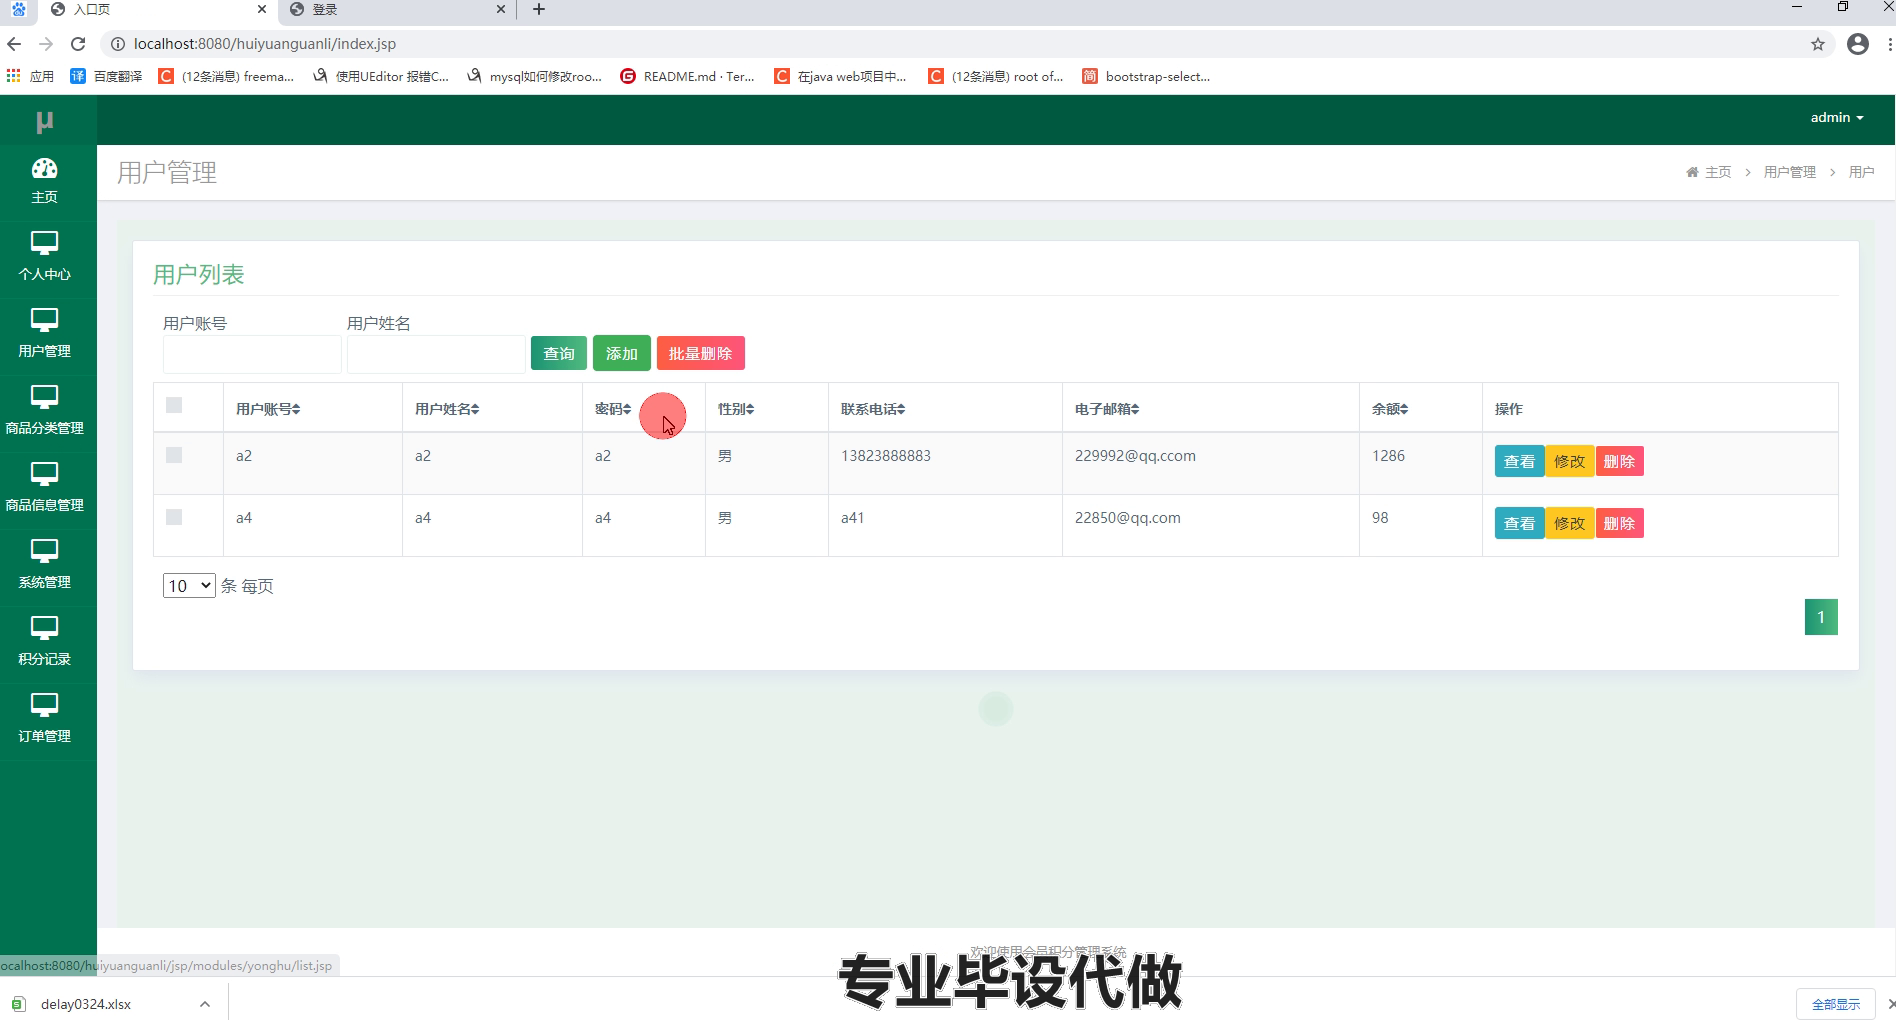Click 用户管理 breadcrumb link

[x=1789, y=172]
